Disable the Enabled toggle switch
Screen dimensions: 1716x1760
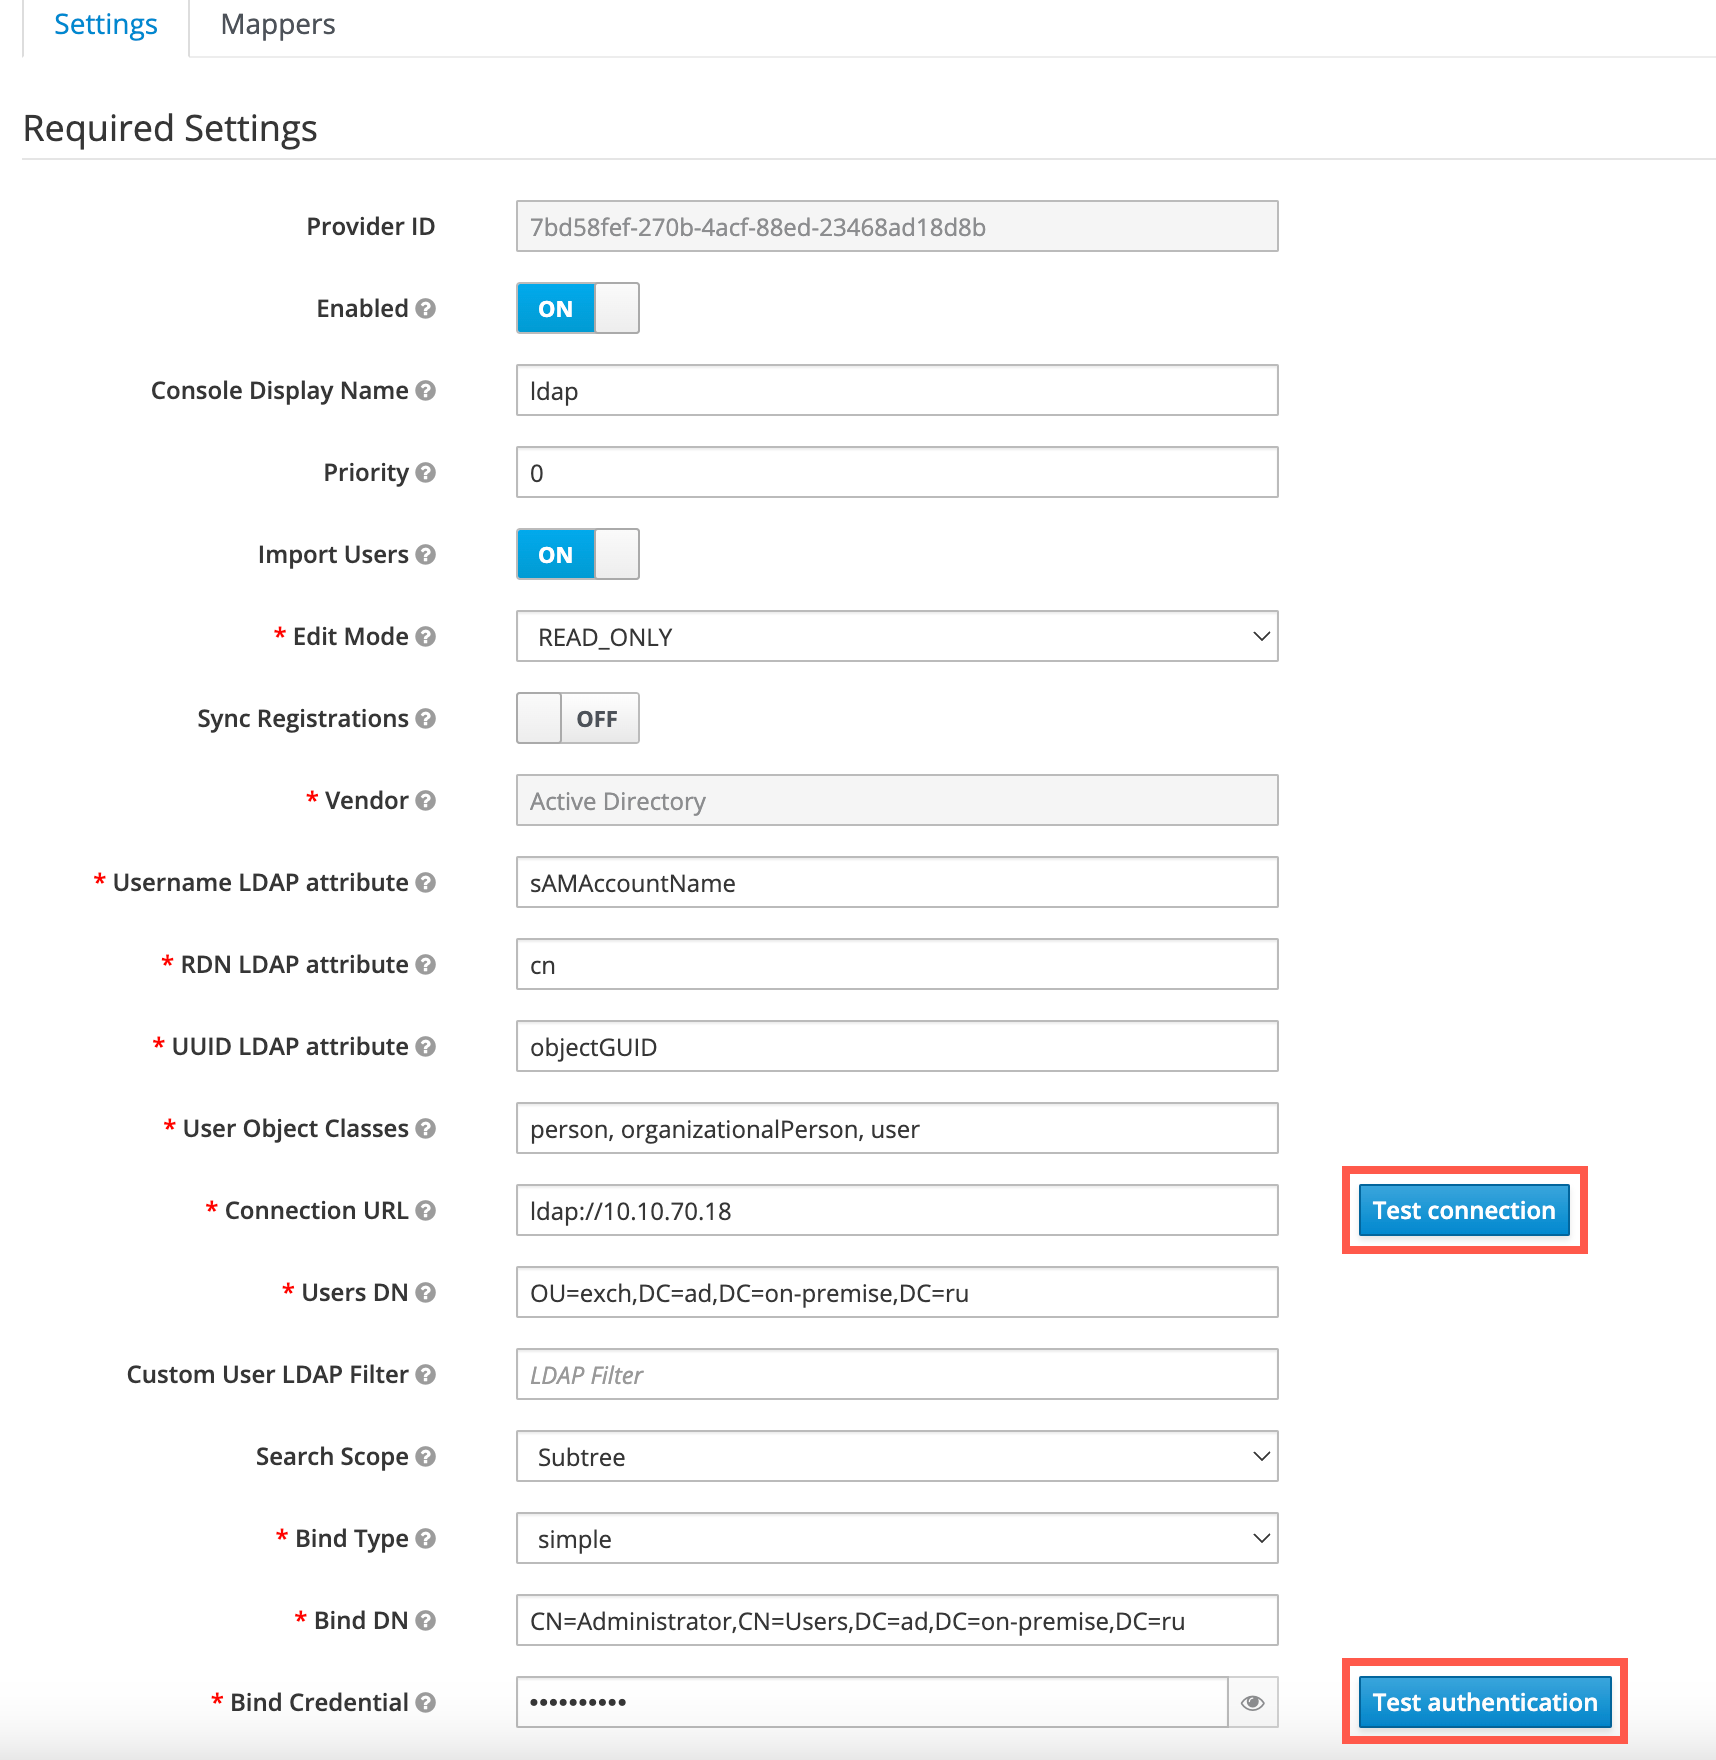tap(577, 309)
